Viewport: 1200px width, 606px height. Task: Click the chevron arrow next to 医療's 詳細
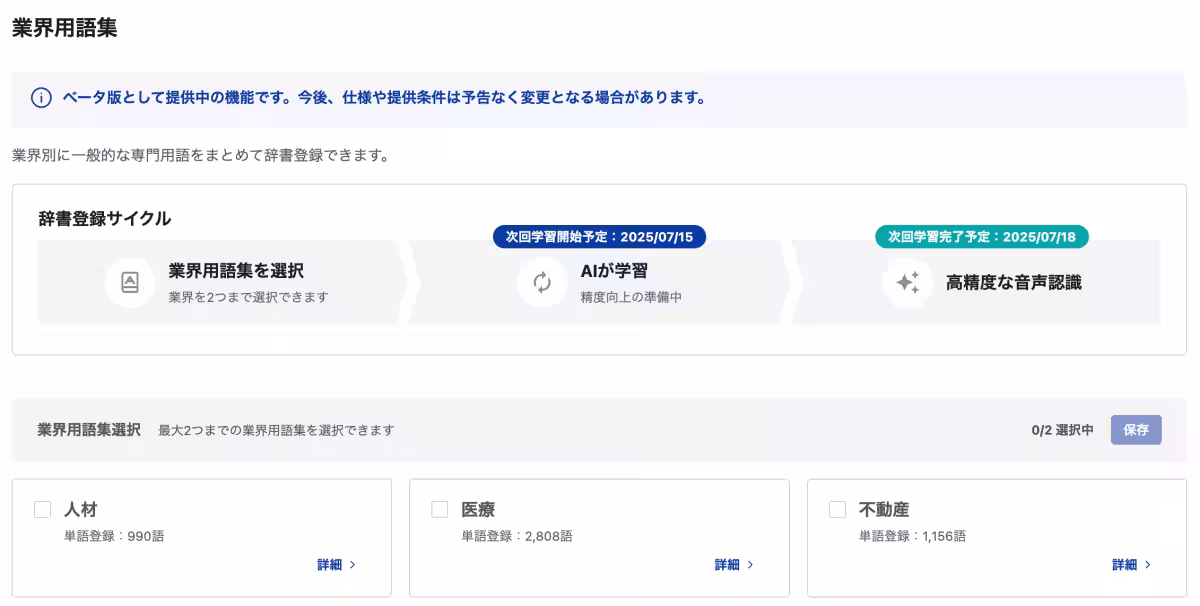coord(752,564)
